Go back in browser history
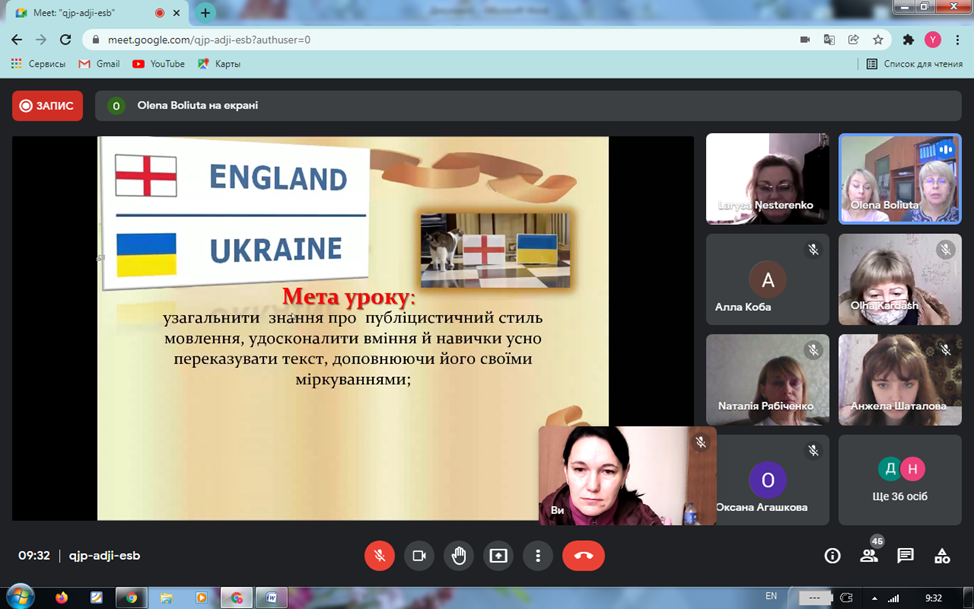The width and height of the screenshot is (974, 609). click(x=17, y=40)
